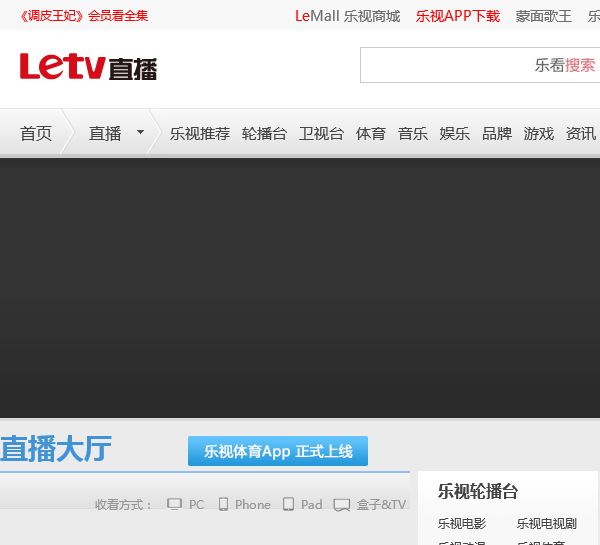
Task: Select the Pad viewing option label
Action: click(x=311, y=504)
